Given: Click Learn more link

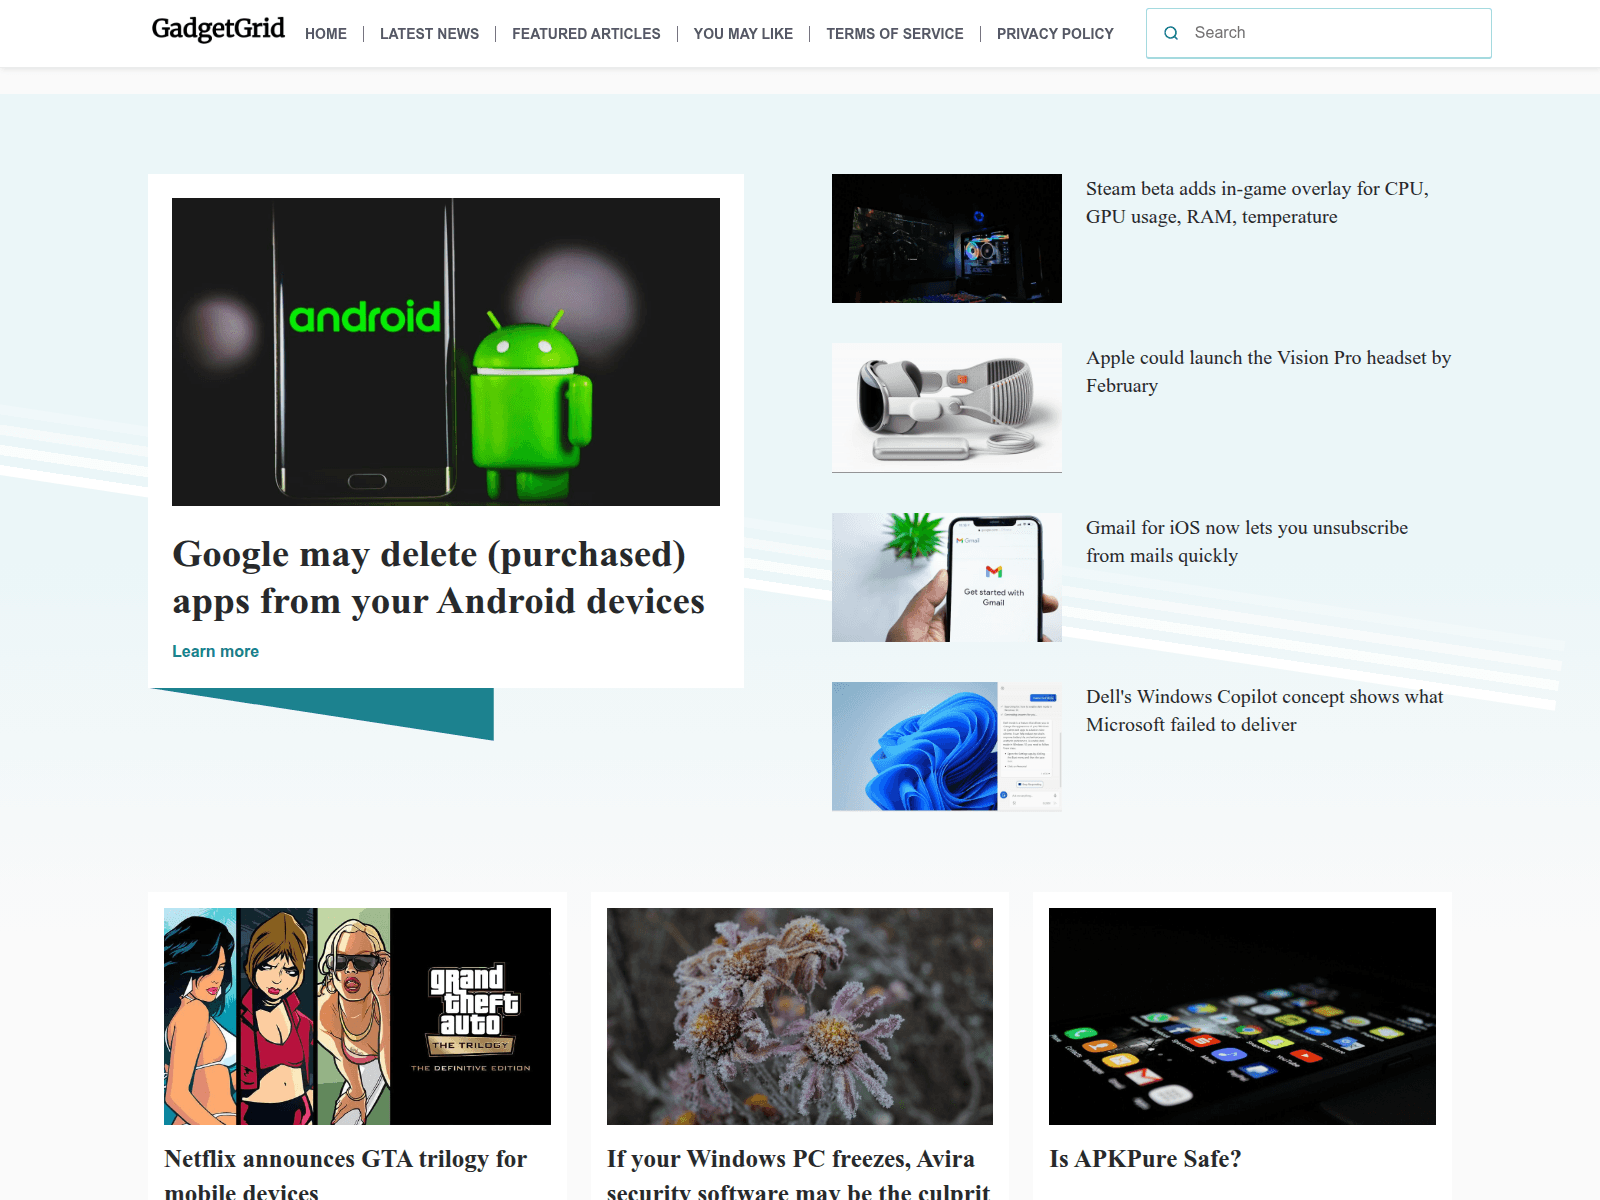Looking at the screenshot, I should tap(215, 651).
